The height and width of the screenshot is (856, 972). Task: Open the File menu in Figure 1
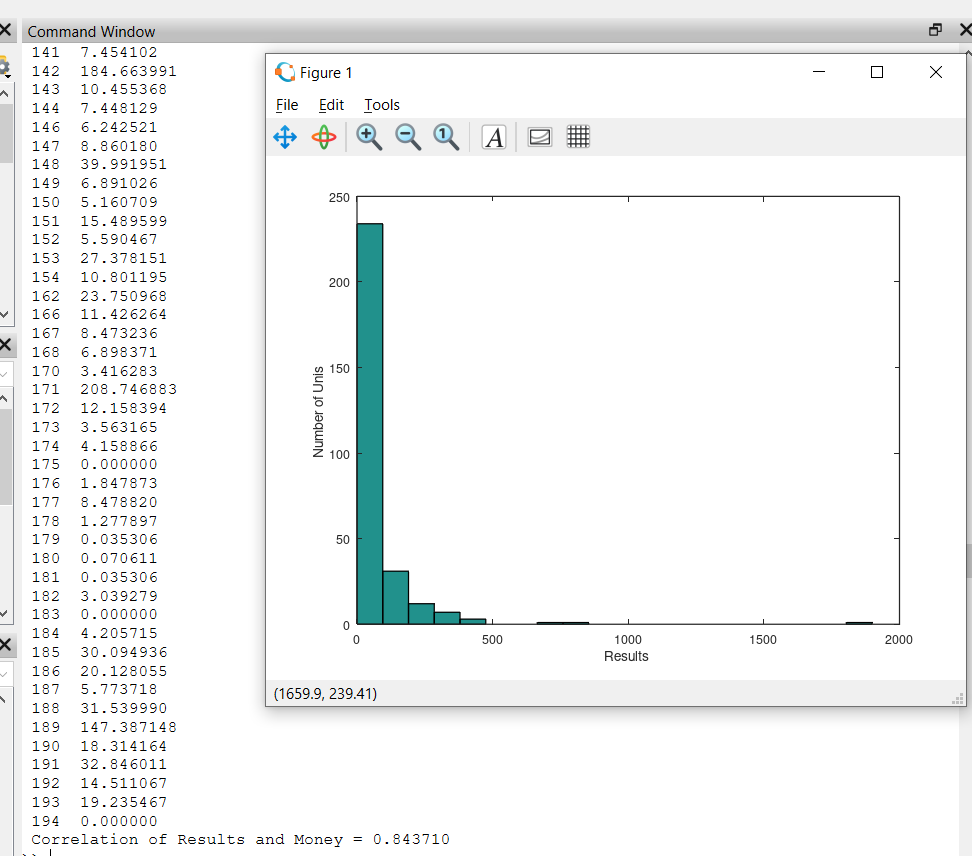coord(287,105)
